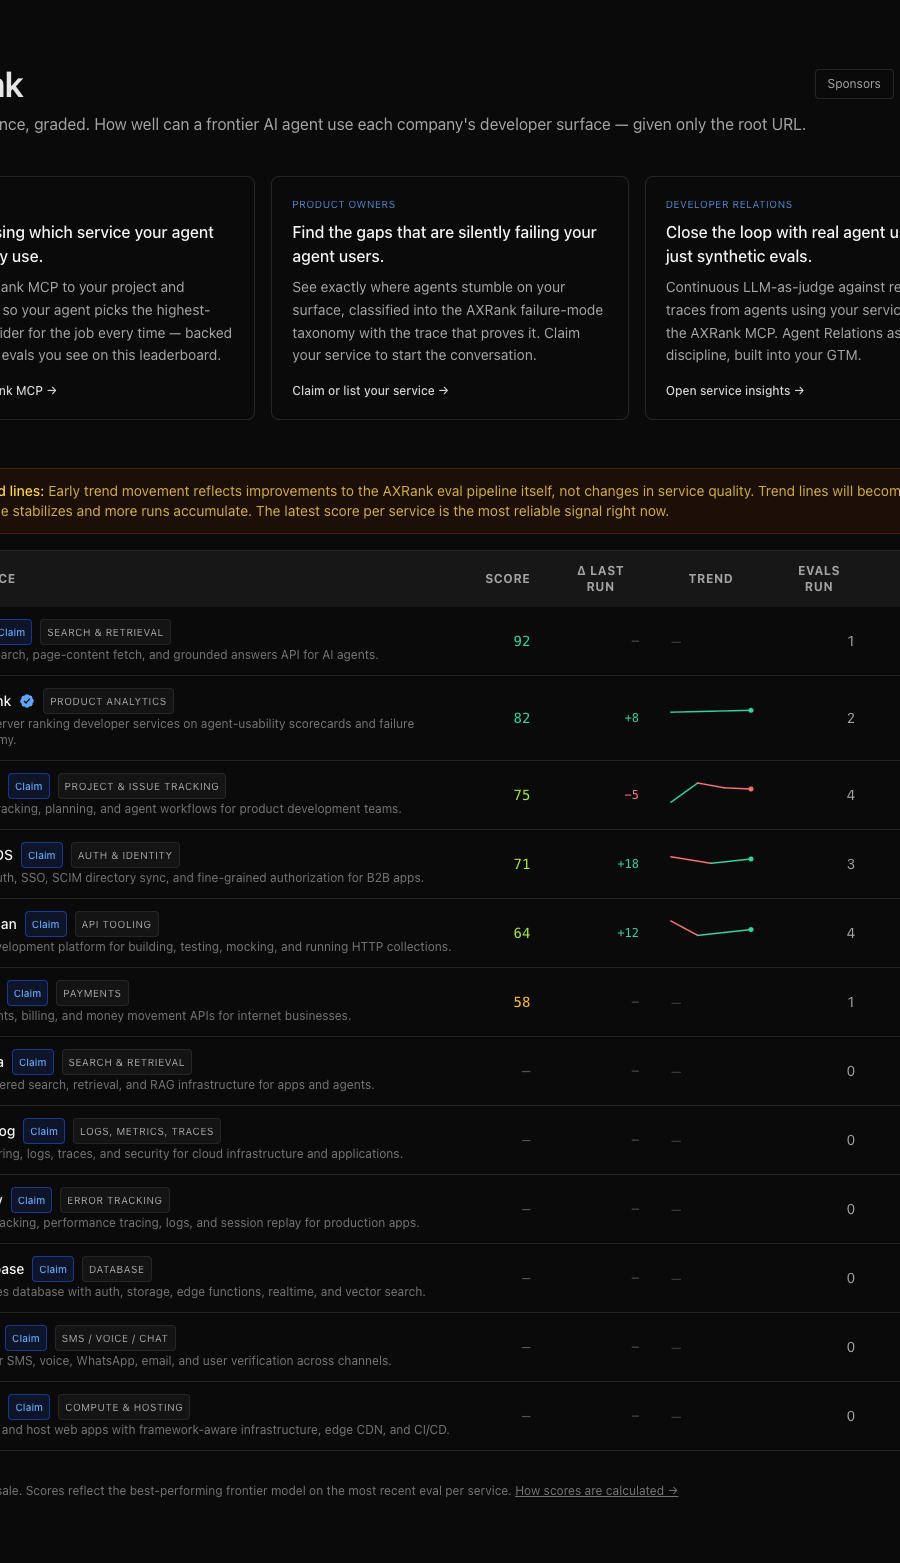The height and width of the screenshot is (1563, 900).
Task: Select the ERROR TRACKING tag
Action: (114, 1200)
